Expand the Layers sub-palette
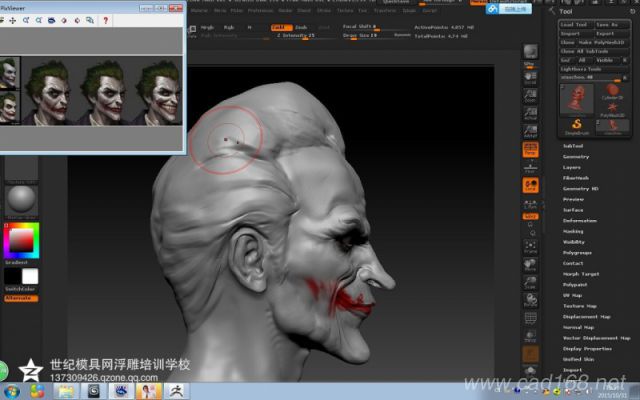This screenshot has width=640, height=400. tap(572, 167)
